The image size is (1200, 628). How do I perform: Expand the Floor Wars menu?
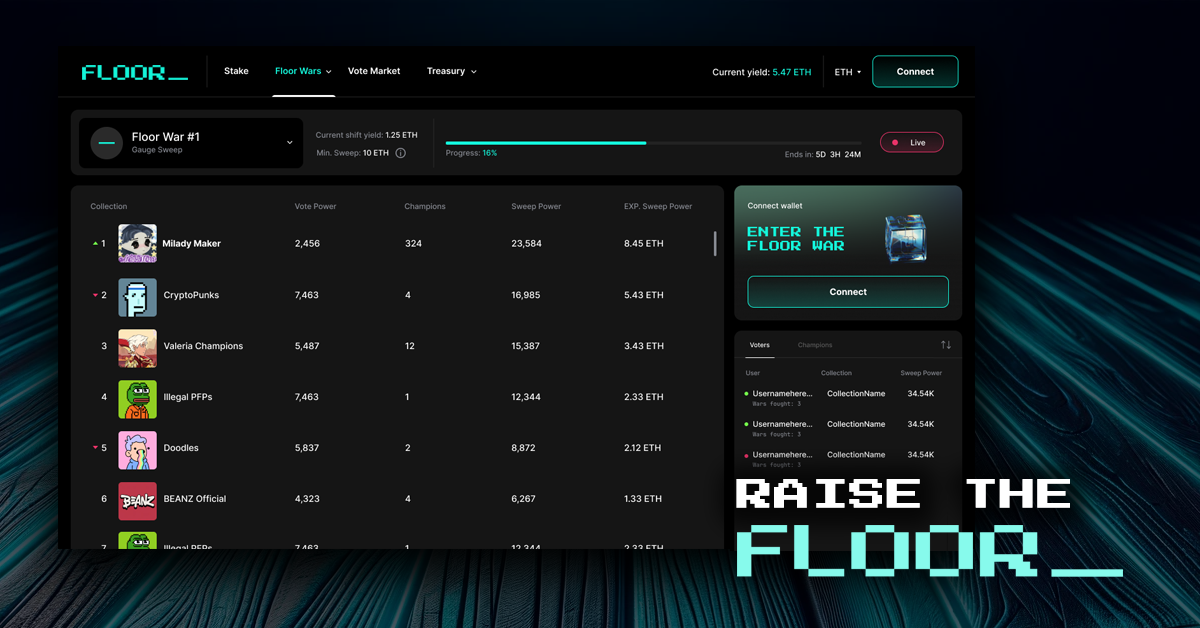(x=303, y=72)
